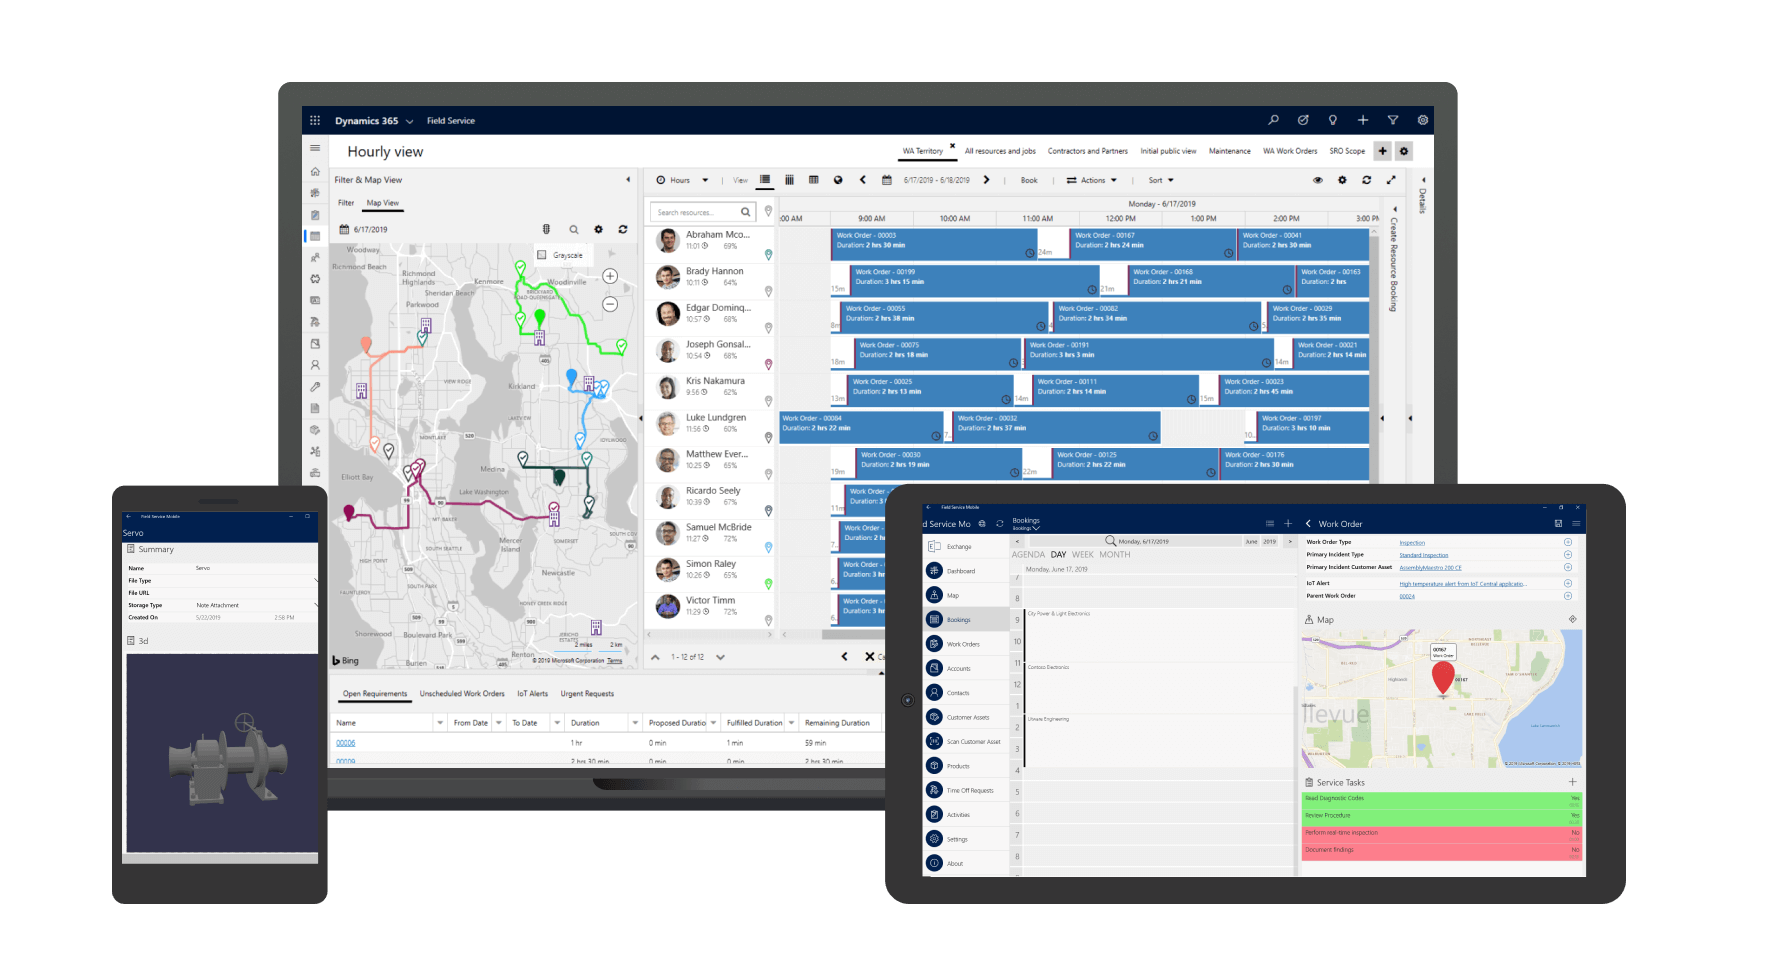Toggle map pin for Samuel McBride resource

pyautogui.click(x=768, y=548)
